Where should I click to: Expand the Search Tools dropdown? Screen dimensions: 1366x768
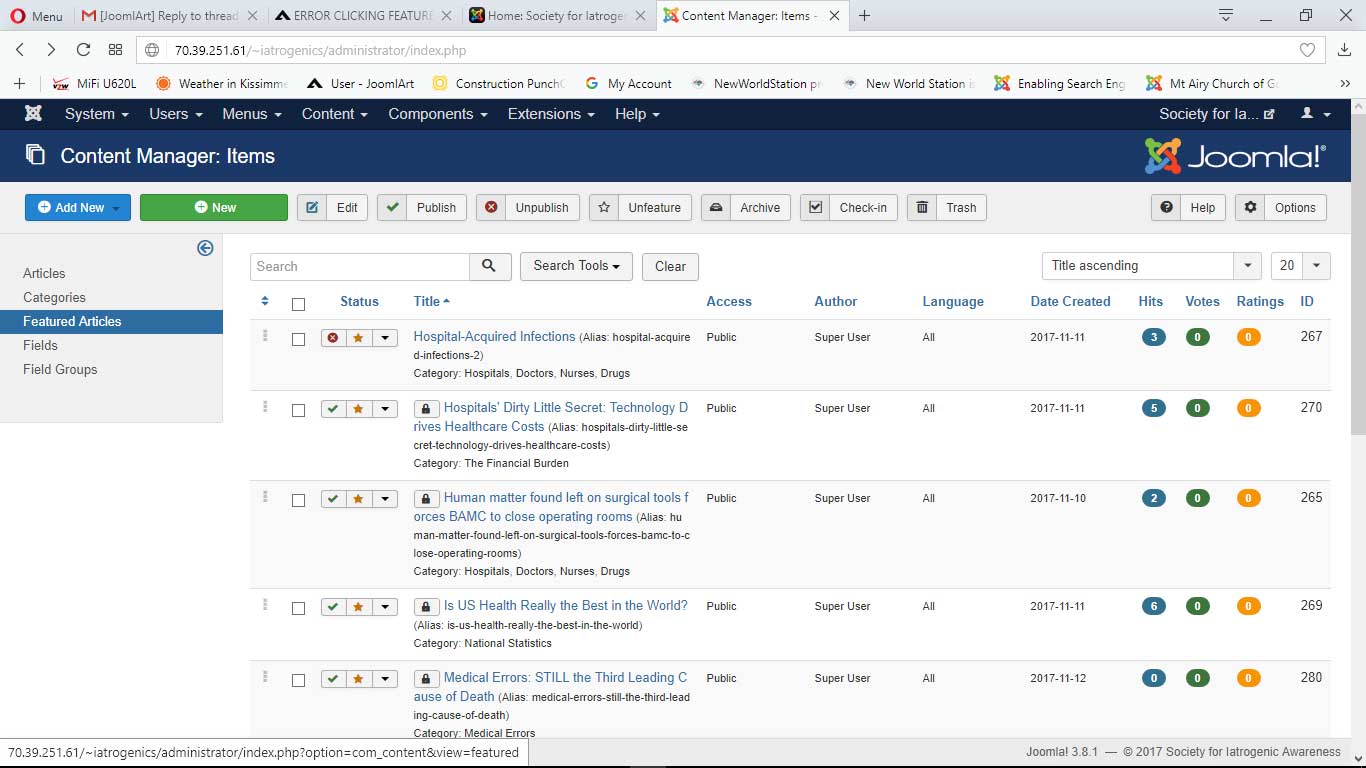[x=576, y=266]
